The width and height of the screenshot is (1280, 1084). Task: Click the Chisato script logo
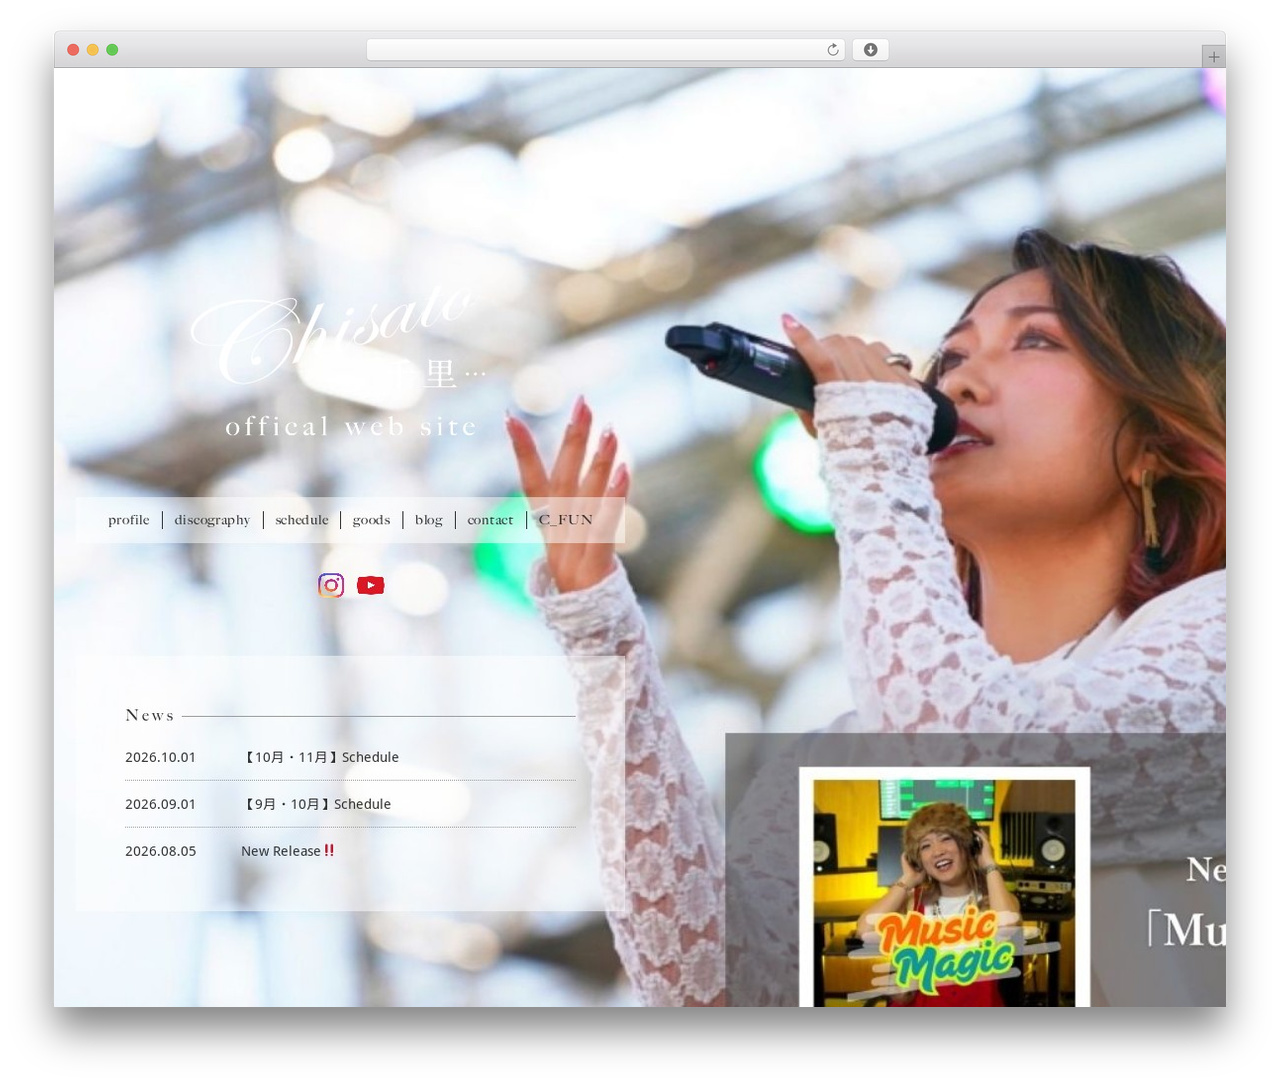coord(335,335)
